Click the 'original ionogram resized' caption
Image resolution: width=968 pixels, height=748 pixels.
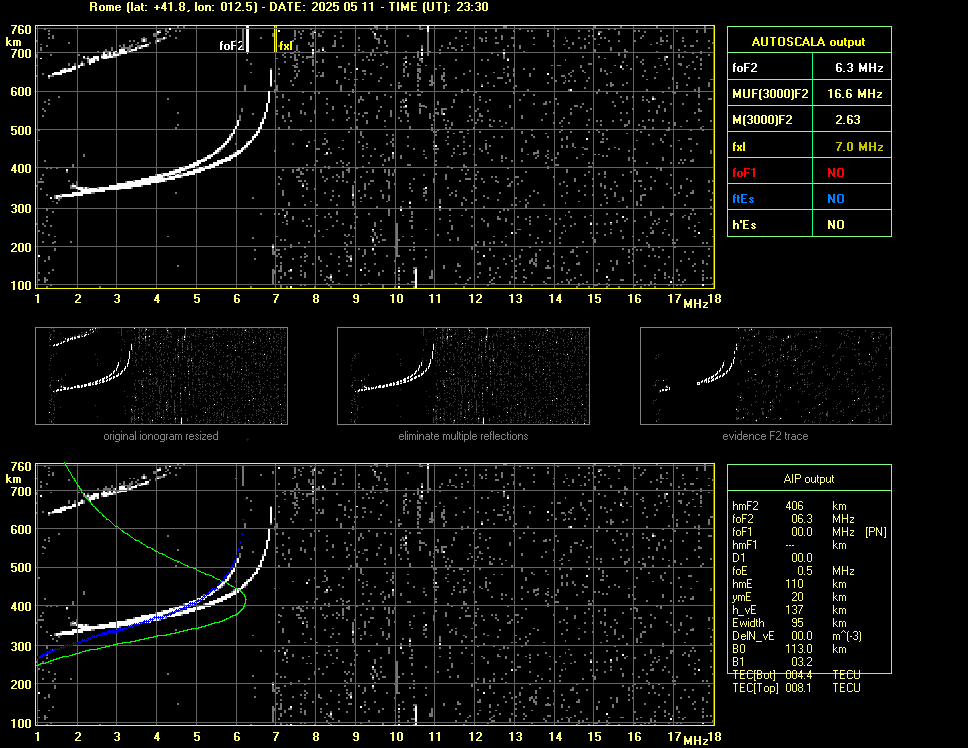point(161,436)
